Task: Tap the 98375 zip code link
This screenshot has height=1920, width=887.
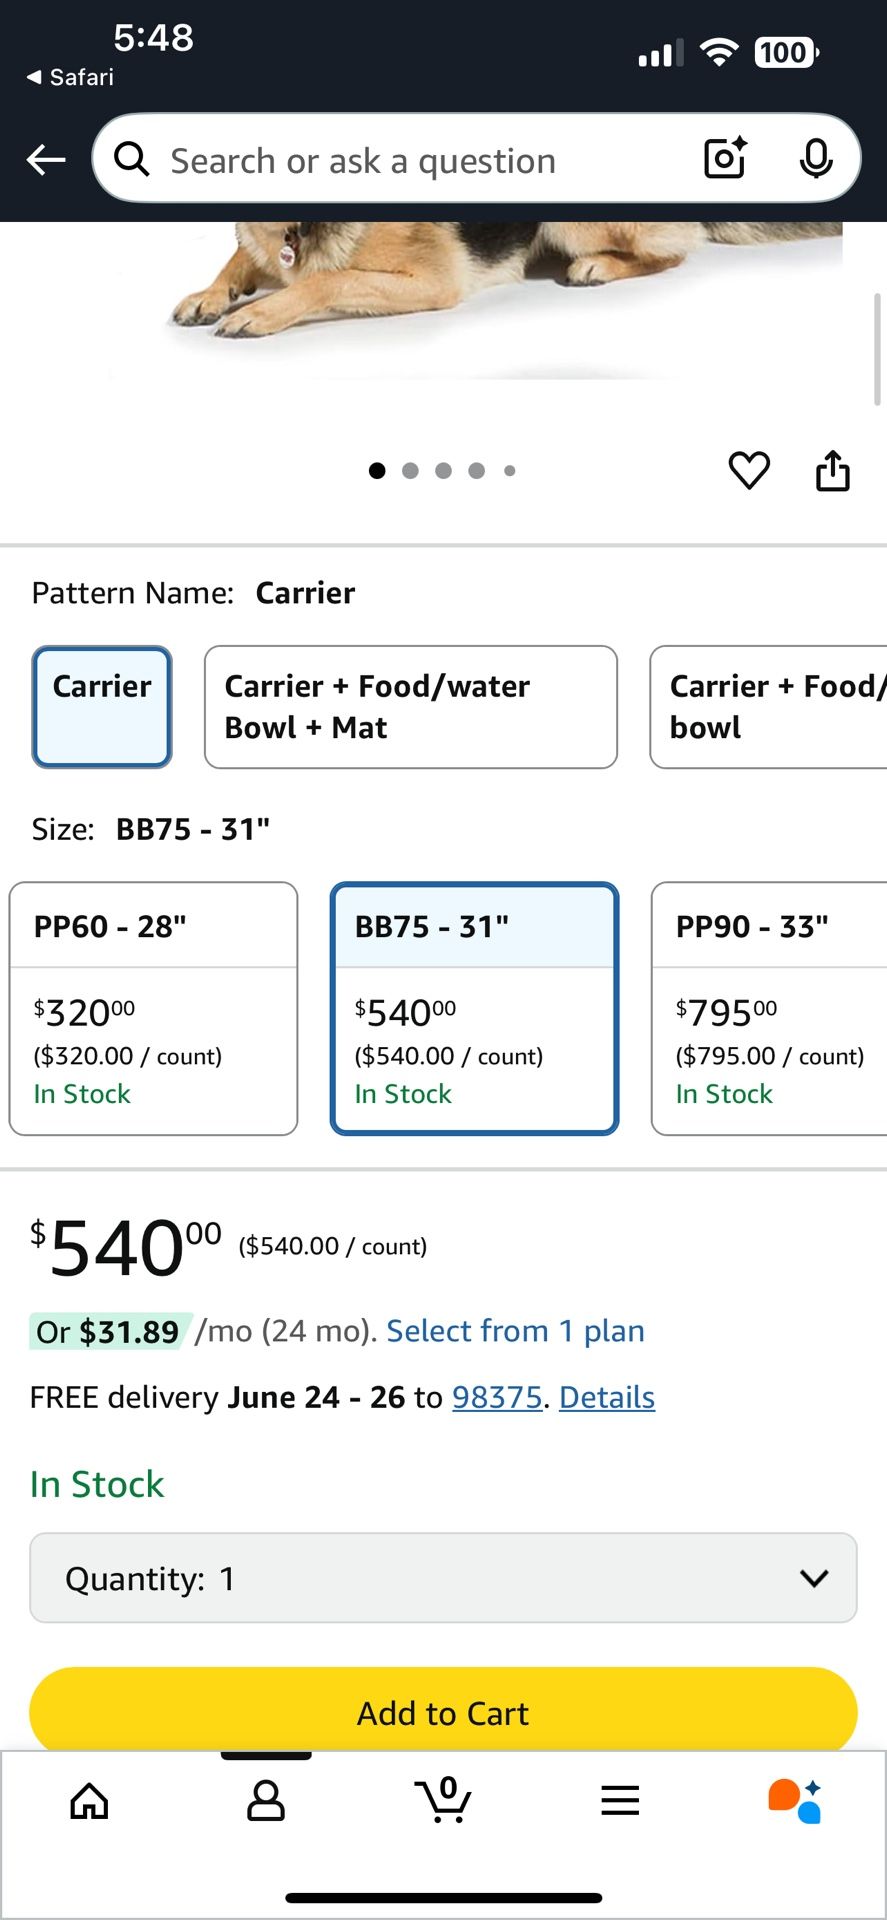Action: 497,1397
